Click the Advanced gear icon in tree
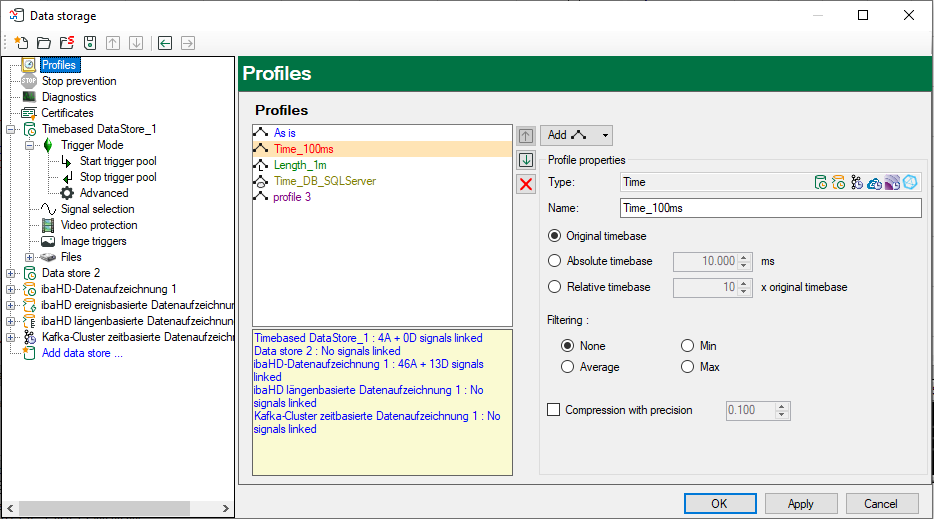The width and height of the screenshot is (934, 519). [x=67, y=193]
